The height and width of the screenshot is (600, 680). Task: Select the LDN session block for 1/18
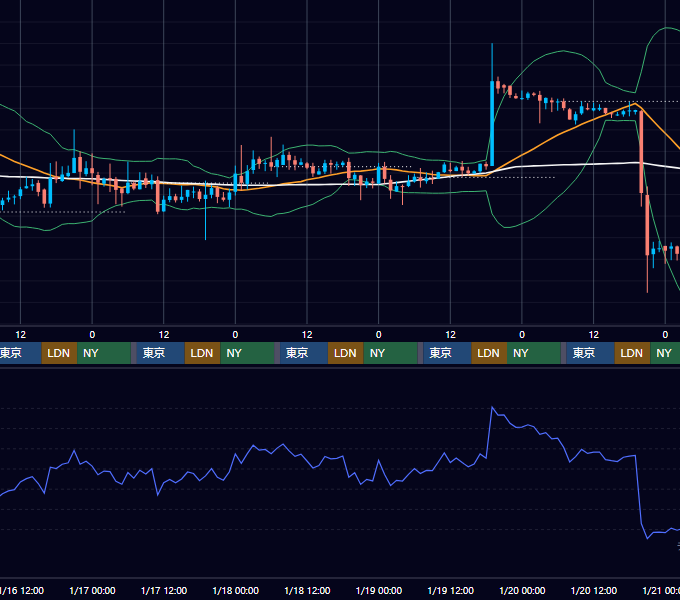[346, 353]
